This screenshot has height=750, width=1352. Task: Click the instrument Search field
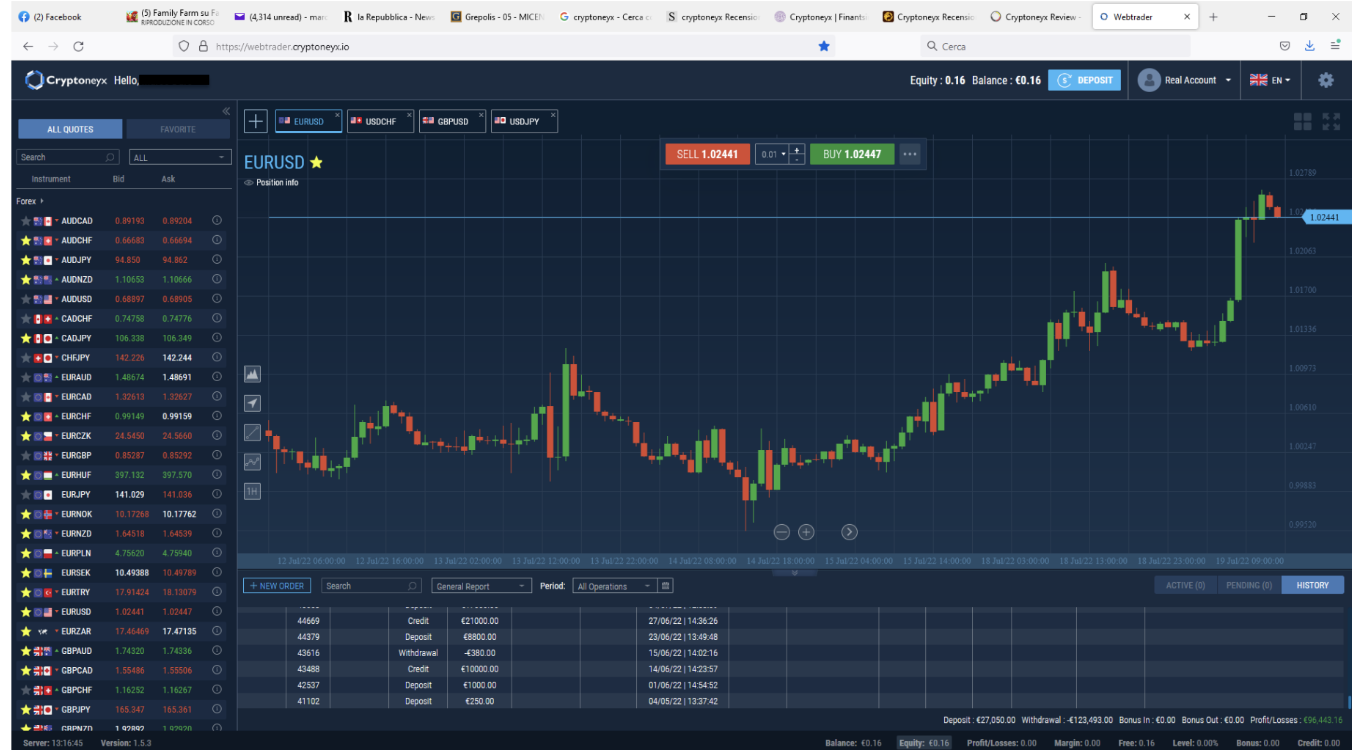[x=69, y=157]
